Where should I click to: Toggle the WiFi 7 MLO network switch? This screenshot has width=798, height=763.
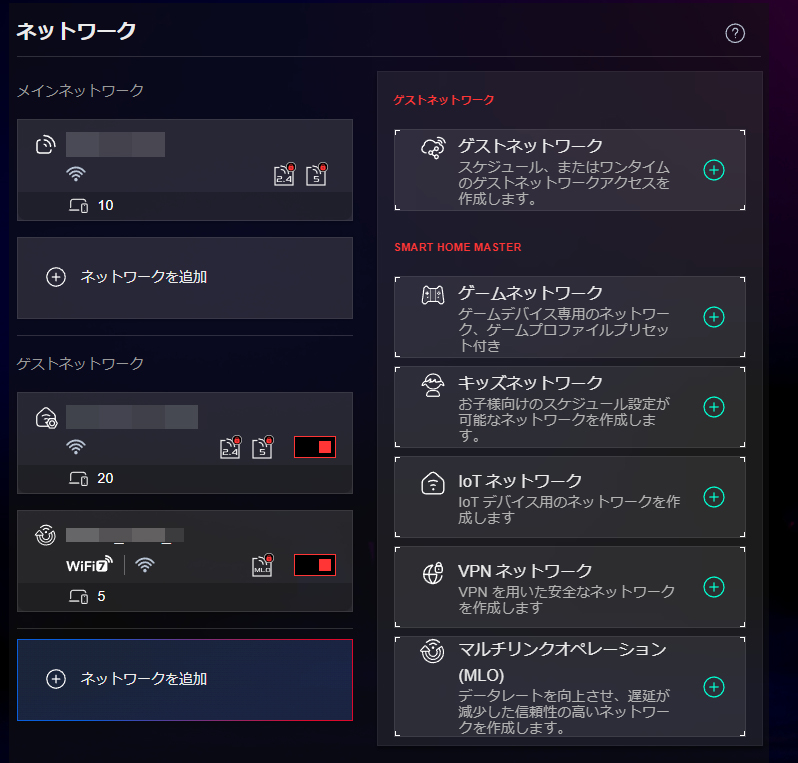315,565
